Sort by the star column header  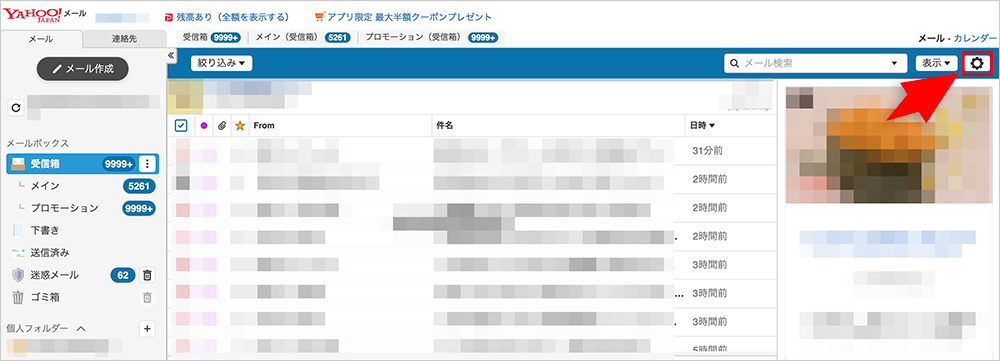pyautogui.click(x=240, y=126)
